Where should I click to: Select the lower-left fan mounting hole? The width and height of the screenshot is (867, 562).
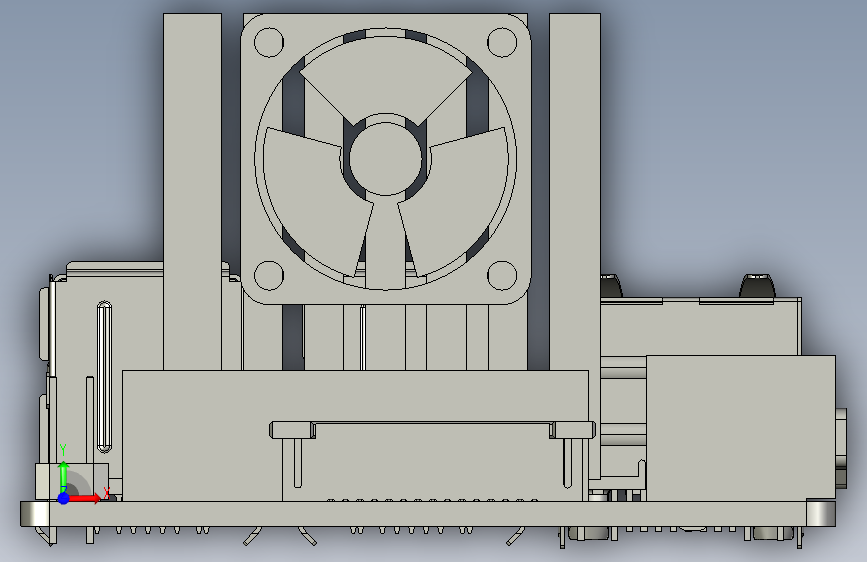point(269,275)
